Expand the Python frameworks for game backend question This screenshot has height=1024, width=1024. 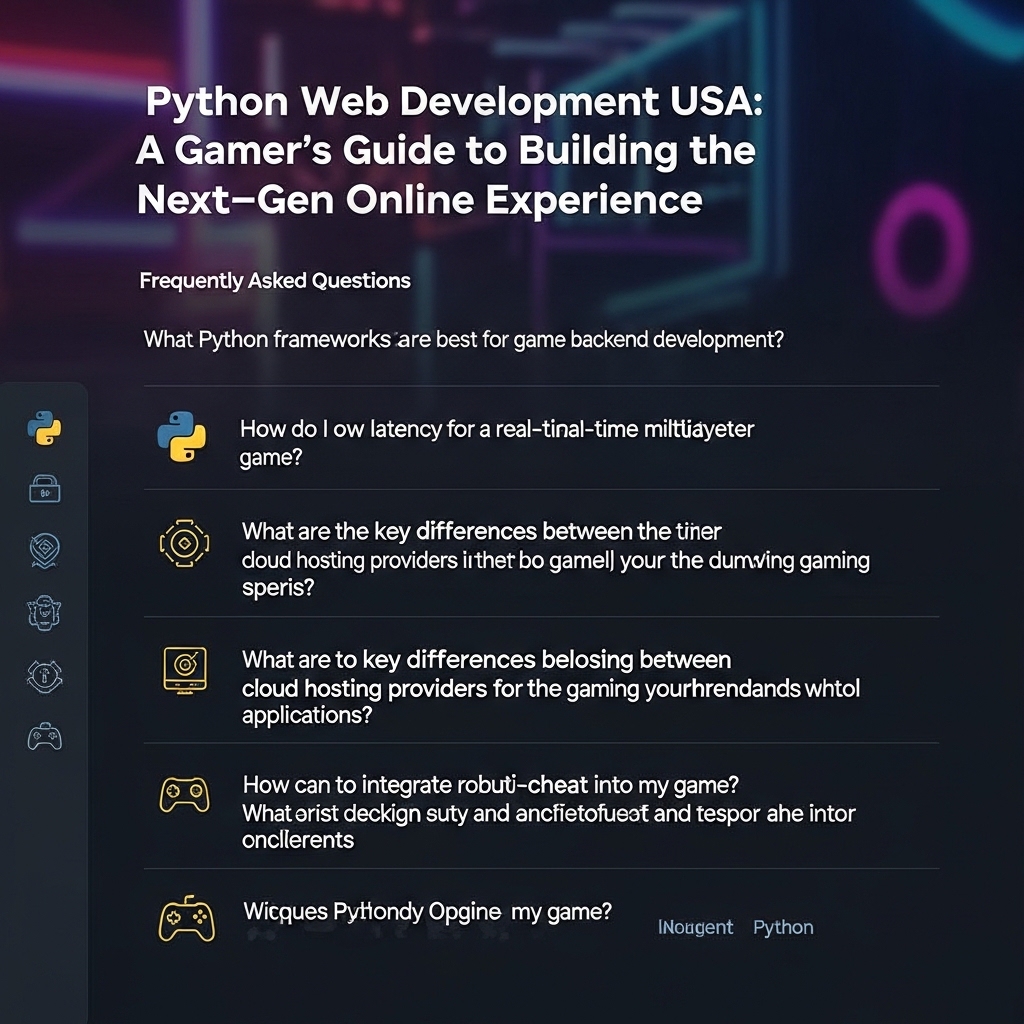point(463,339)
